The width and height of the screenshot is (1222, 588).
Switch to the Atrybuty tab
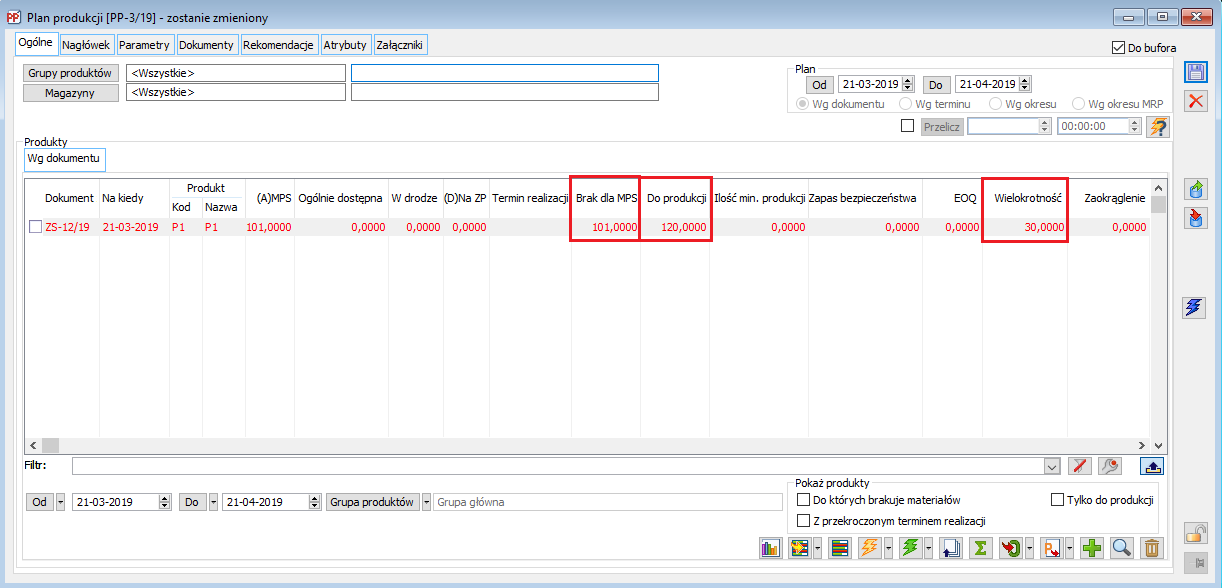345,45
